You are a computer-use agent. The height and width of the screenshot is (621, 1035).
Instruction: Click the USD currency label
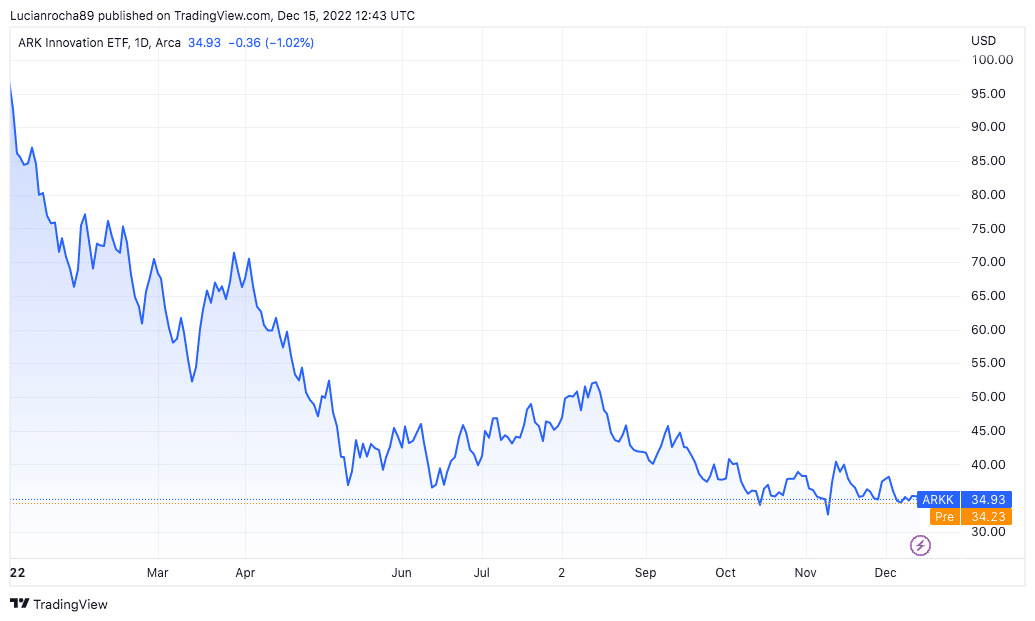tap(983, 41)
